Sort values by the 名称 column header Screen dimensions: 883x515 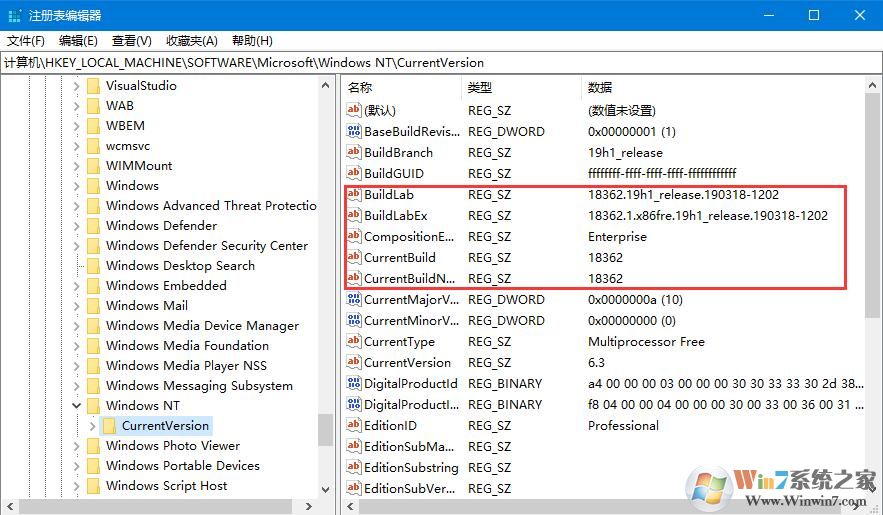(402, 87)
